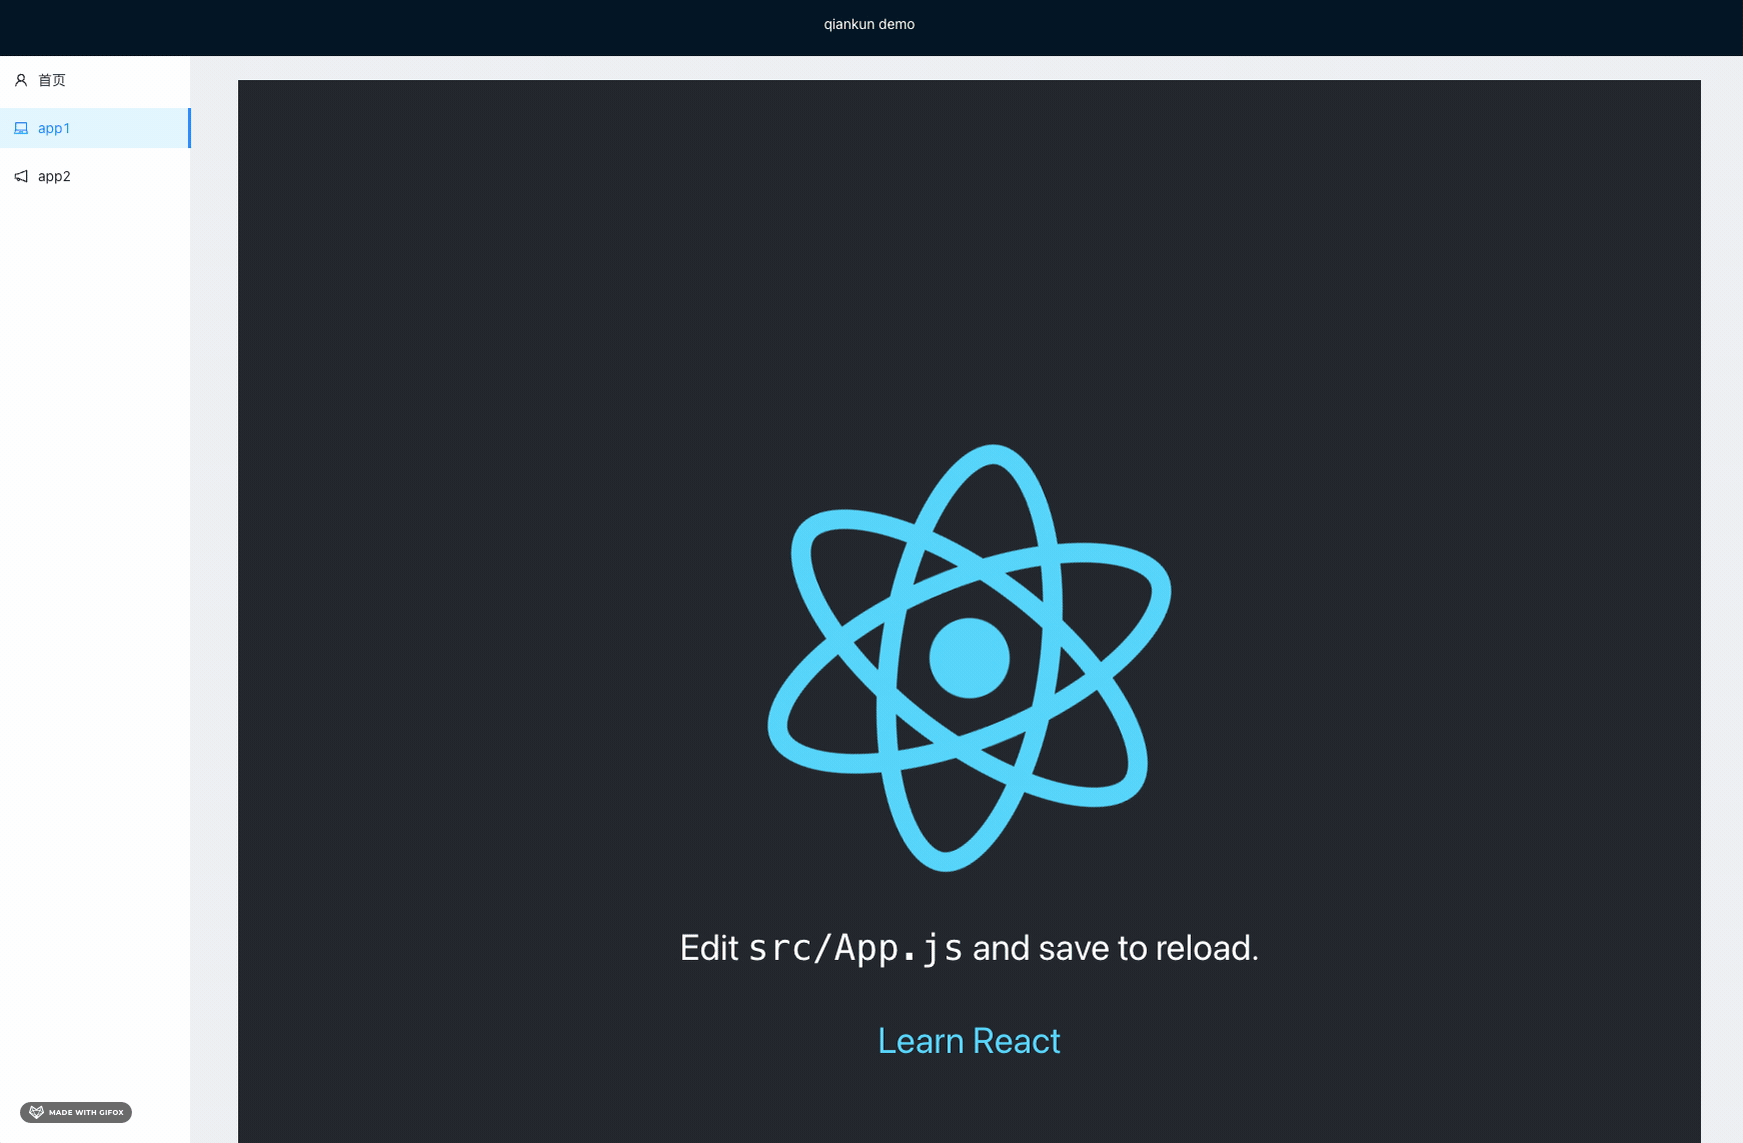Open the Learn React link
This screenshot has width=1743, height=1143.
pyautogui.click(x=968, y=1040)
